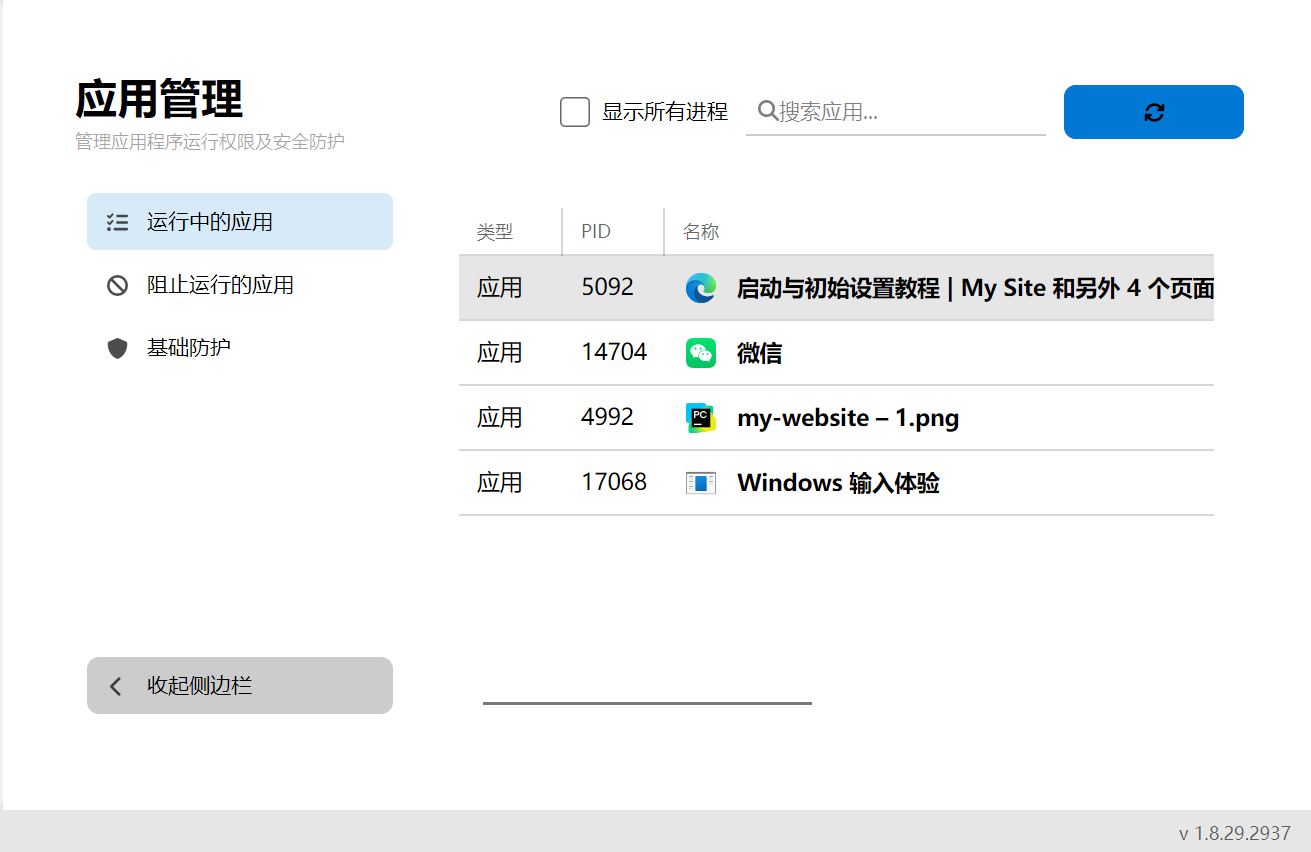The width and height of the screenshot is (1311, 852).
Task: Click the PyCharm icon beside my-website – 1.png
Action: click(x=700, y=417)
